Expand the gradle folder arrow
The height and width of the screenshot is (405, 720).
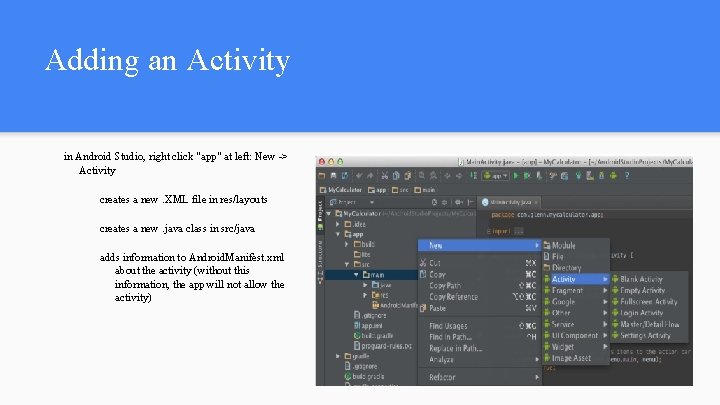click(338, 356)
